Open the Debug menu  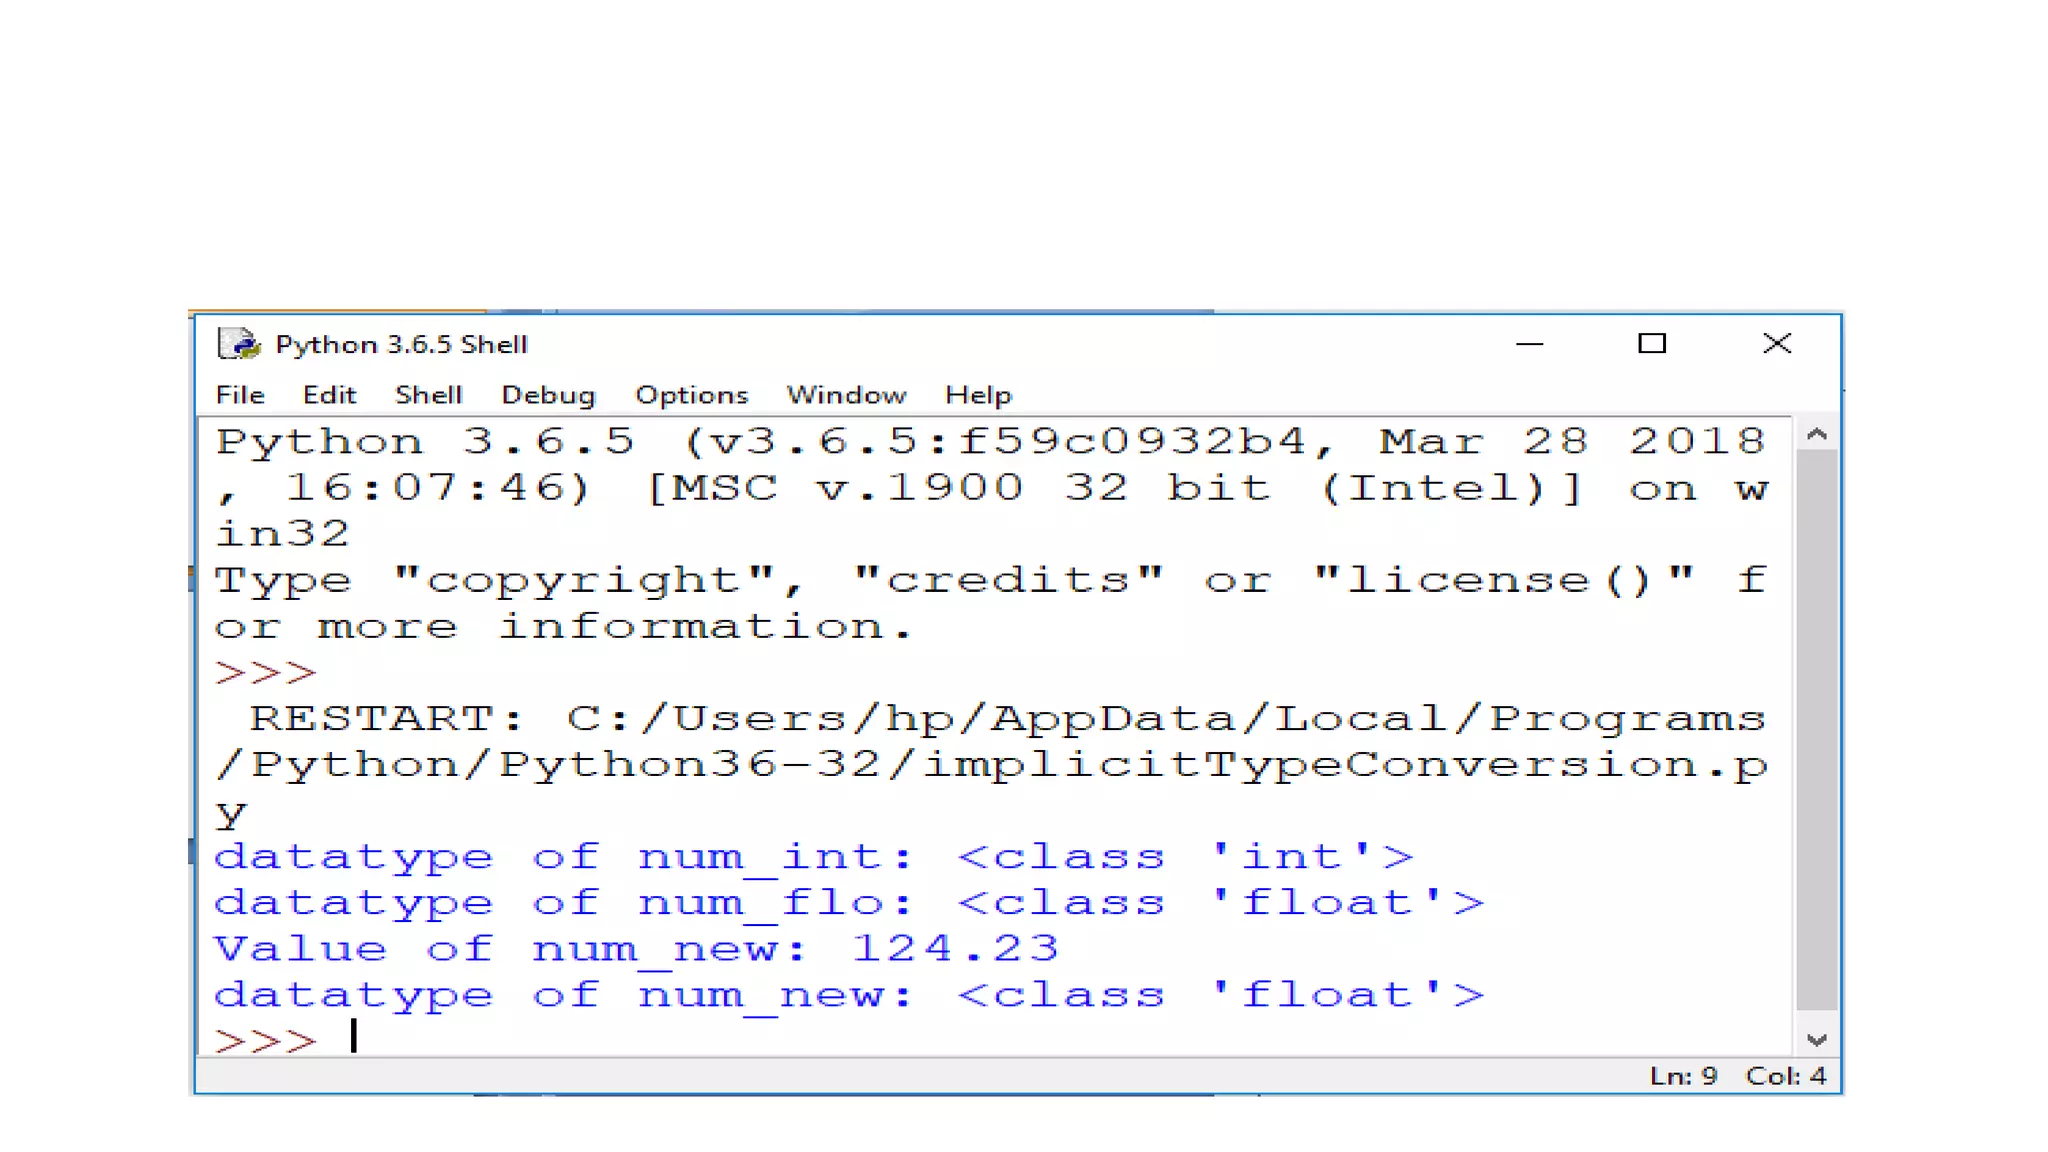548,395
